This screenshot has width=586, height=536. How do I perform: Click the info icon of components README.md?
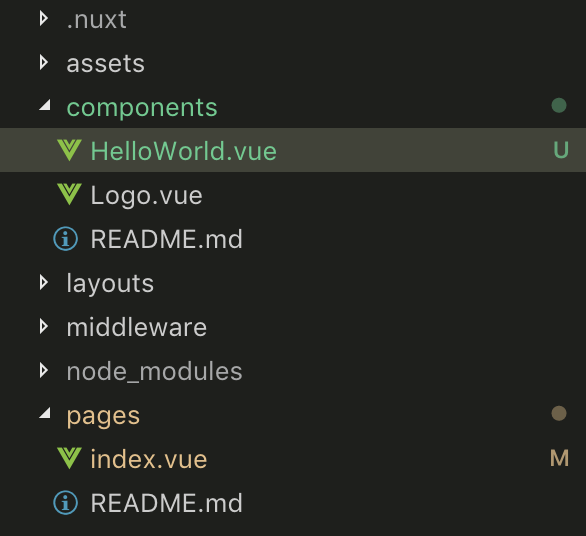coord(65,239)
